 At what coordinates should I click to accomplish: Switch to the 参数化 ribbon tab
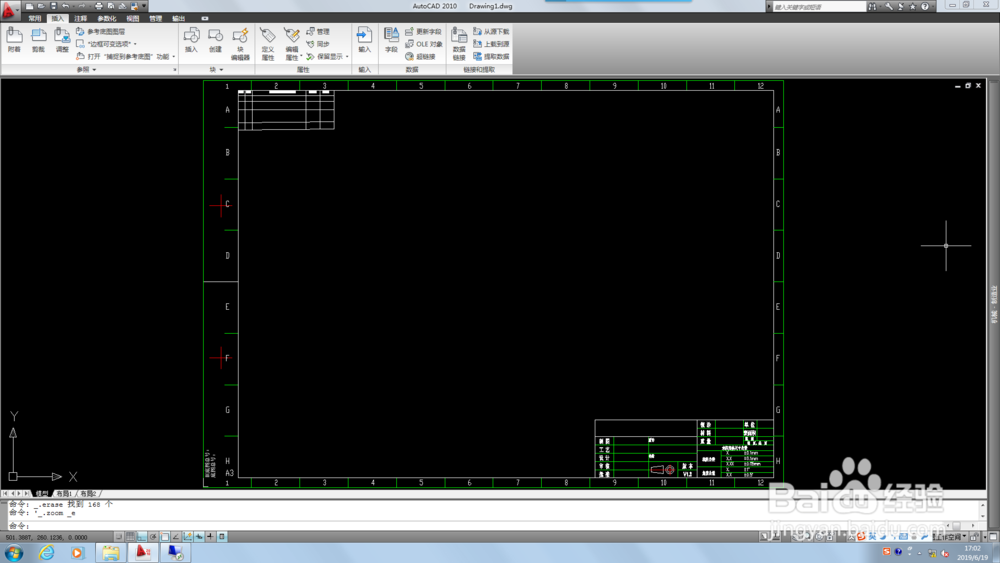pyautogui.click(x=107, y=18)
